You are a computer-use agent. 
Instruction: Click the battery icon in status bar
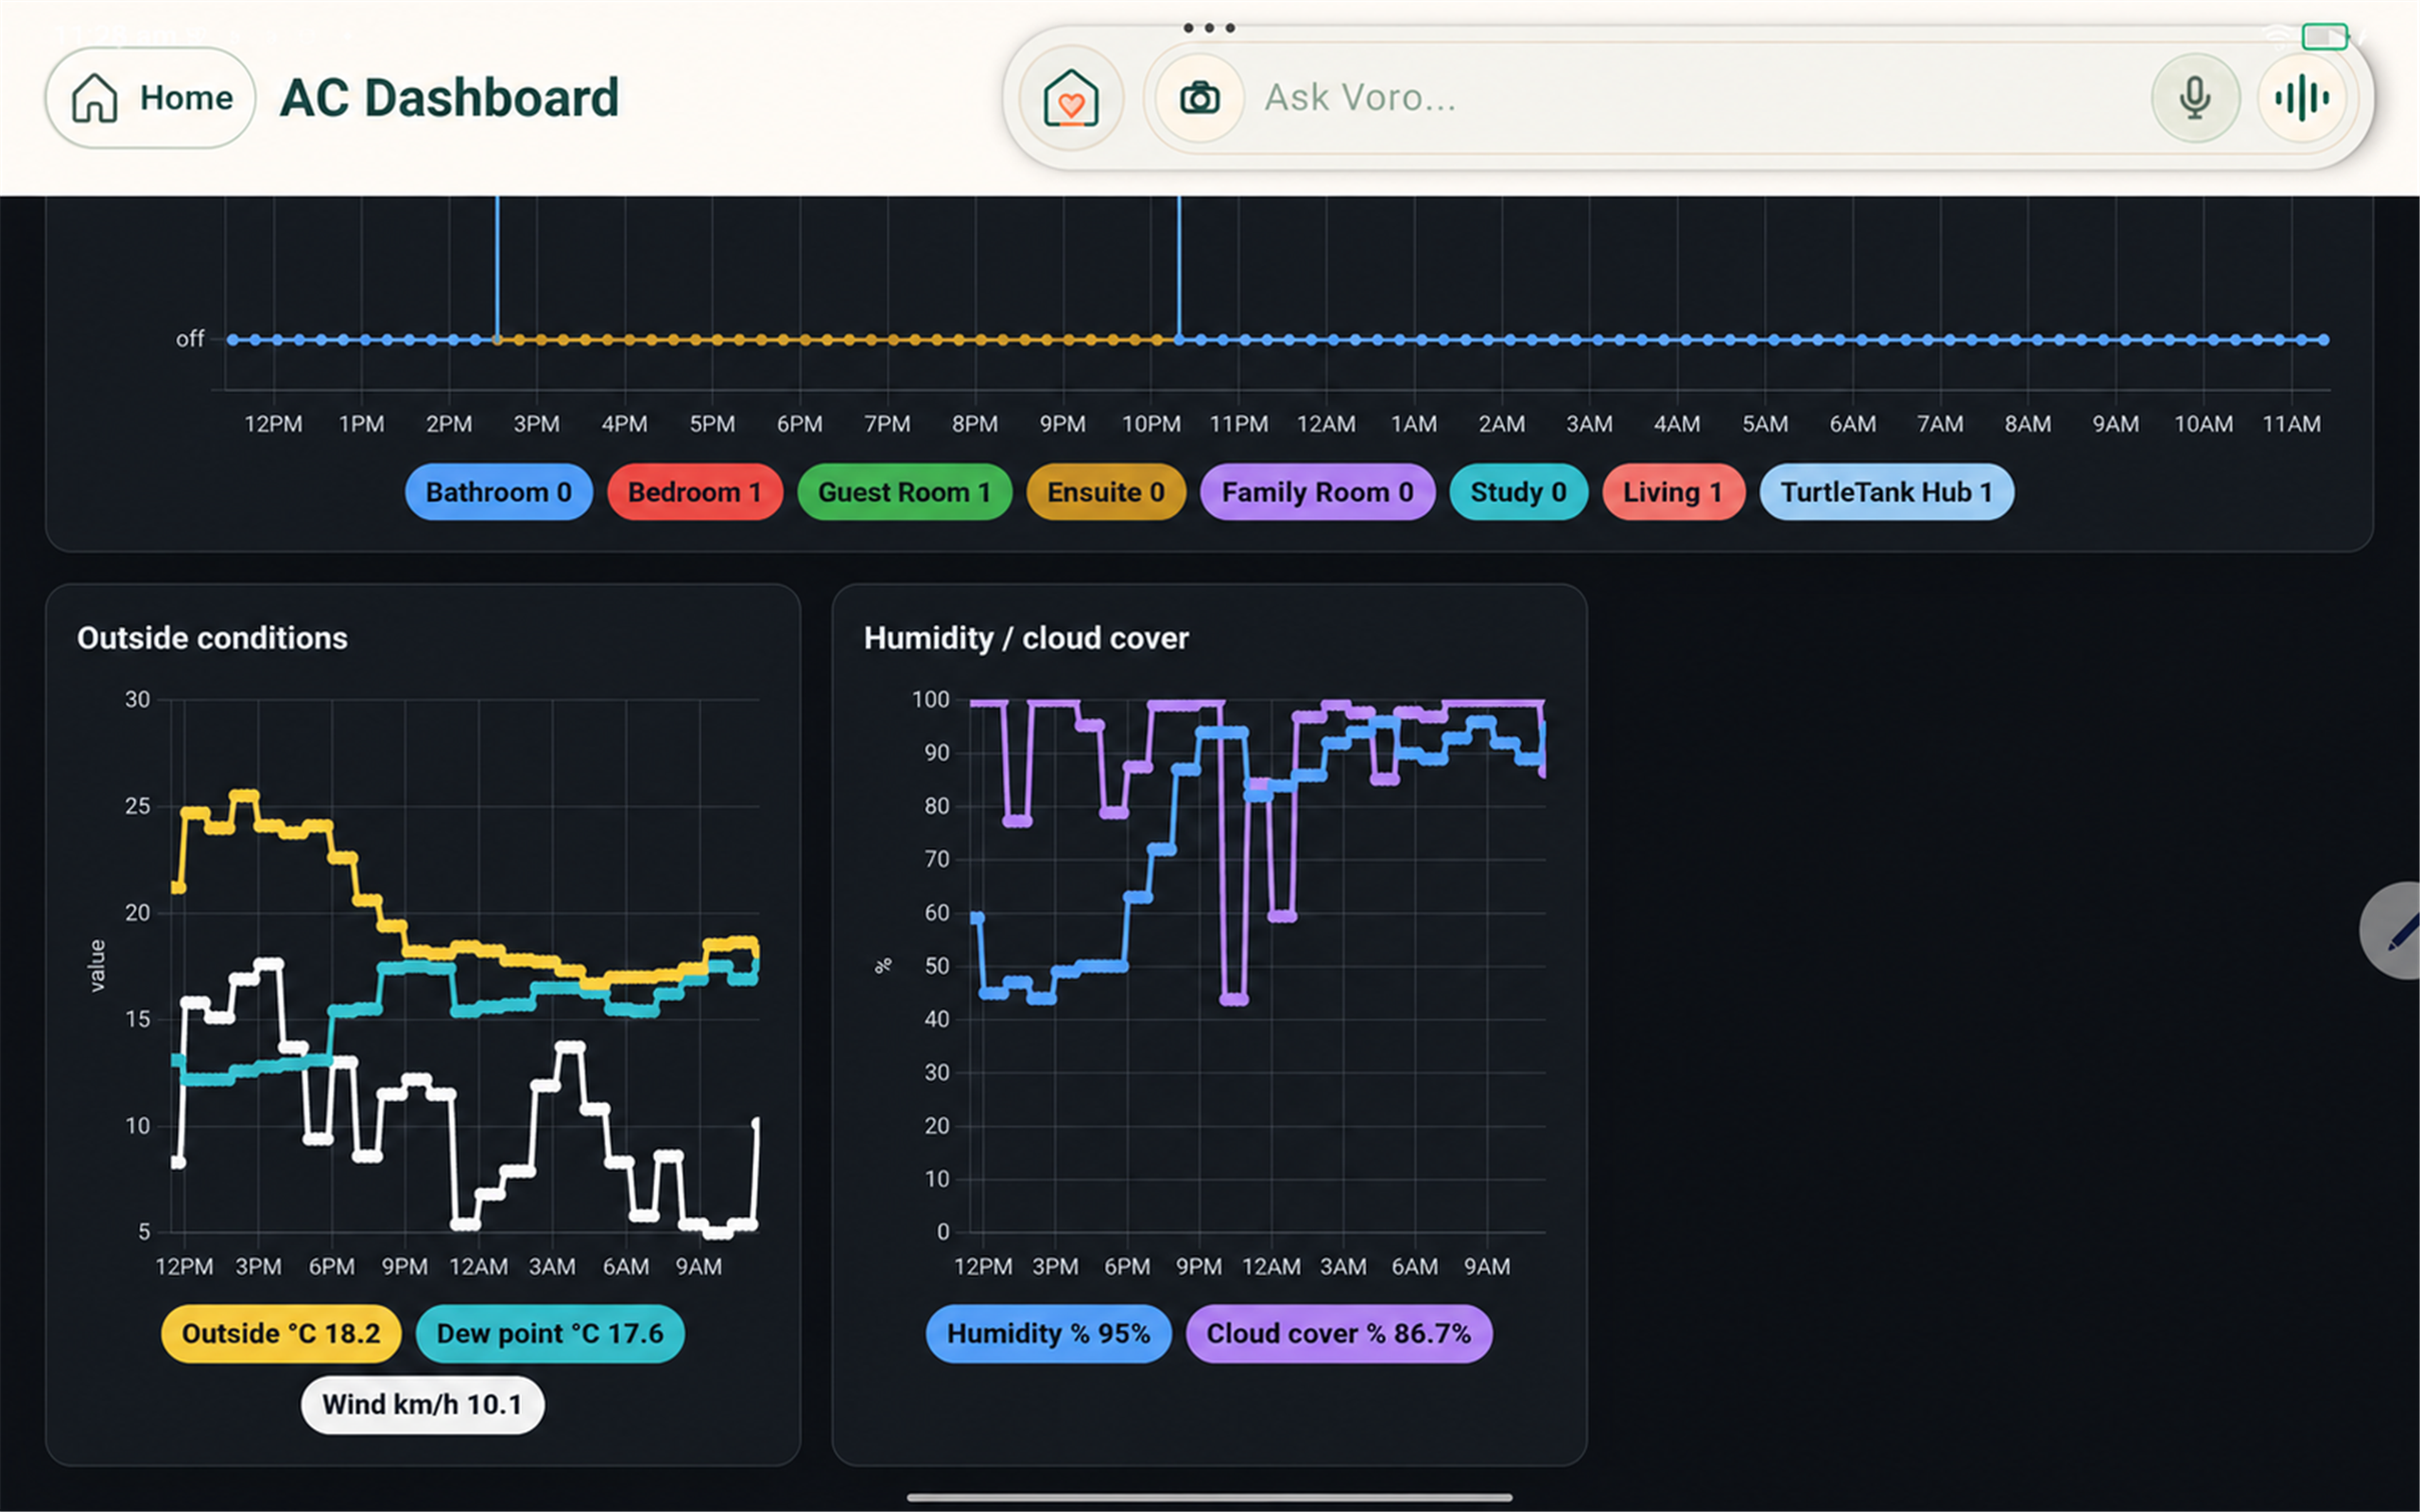pyautogui.click(x=2324, y=37)
